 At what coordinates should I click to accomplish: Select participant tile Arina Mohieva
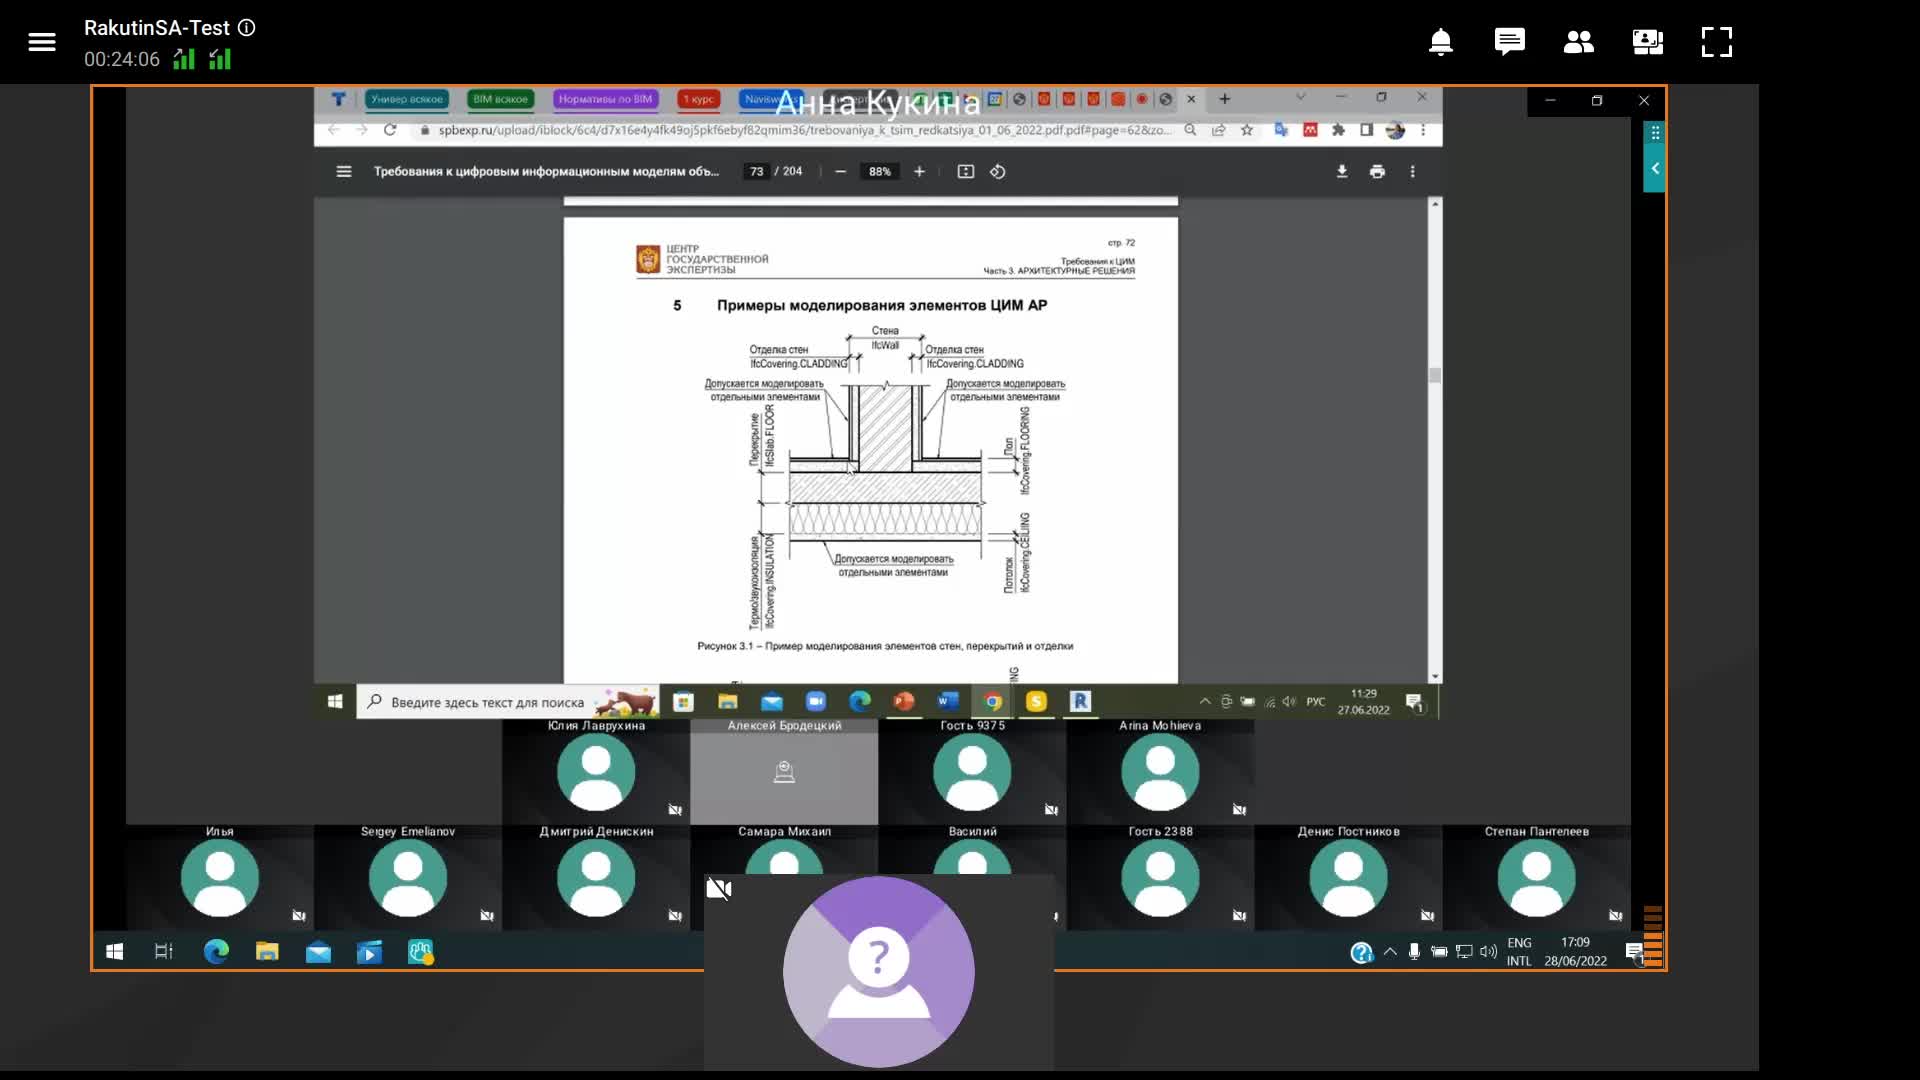pyautogui.click(x=1160, y=771)
